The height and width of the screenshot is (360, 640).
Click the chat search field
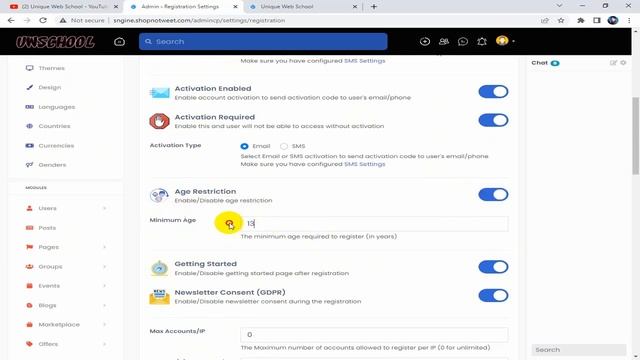coord(578,350)
